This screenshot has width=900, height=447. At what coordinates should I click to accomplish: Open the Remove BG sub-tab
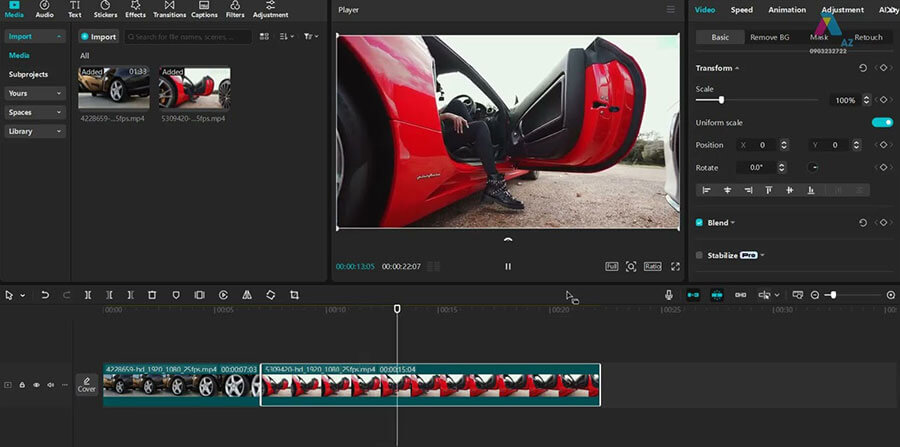click(770, 37)
